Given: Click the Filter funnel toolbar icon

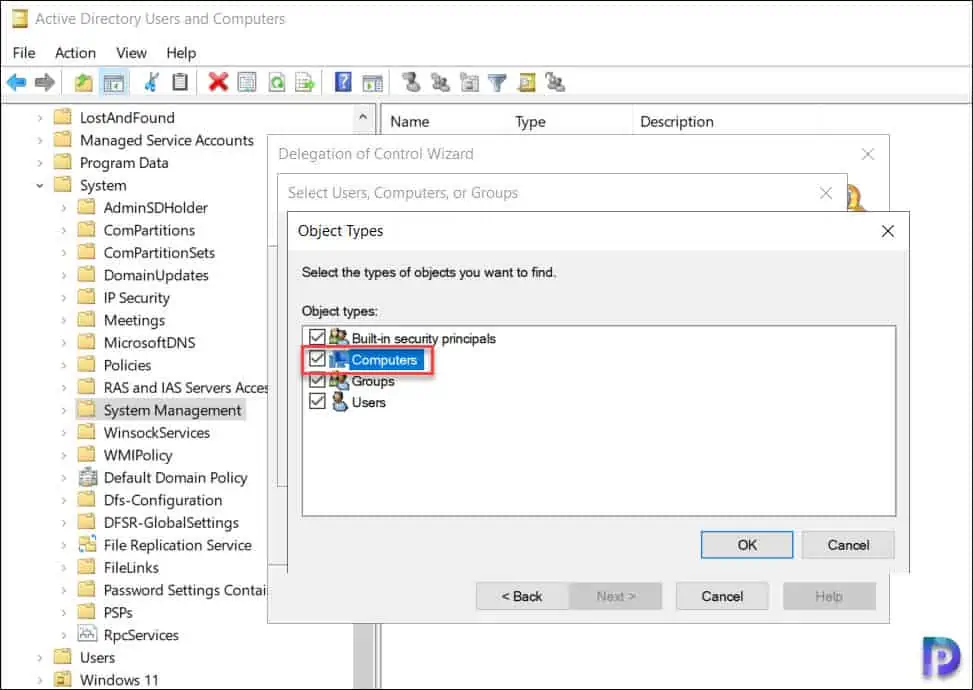Looking at the screenshot, I should pos(498,82).
